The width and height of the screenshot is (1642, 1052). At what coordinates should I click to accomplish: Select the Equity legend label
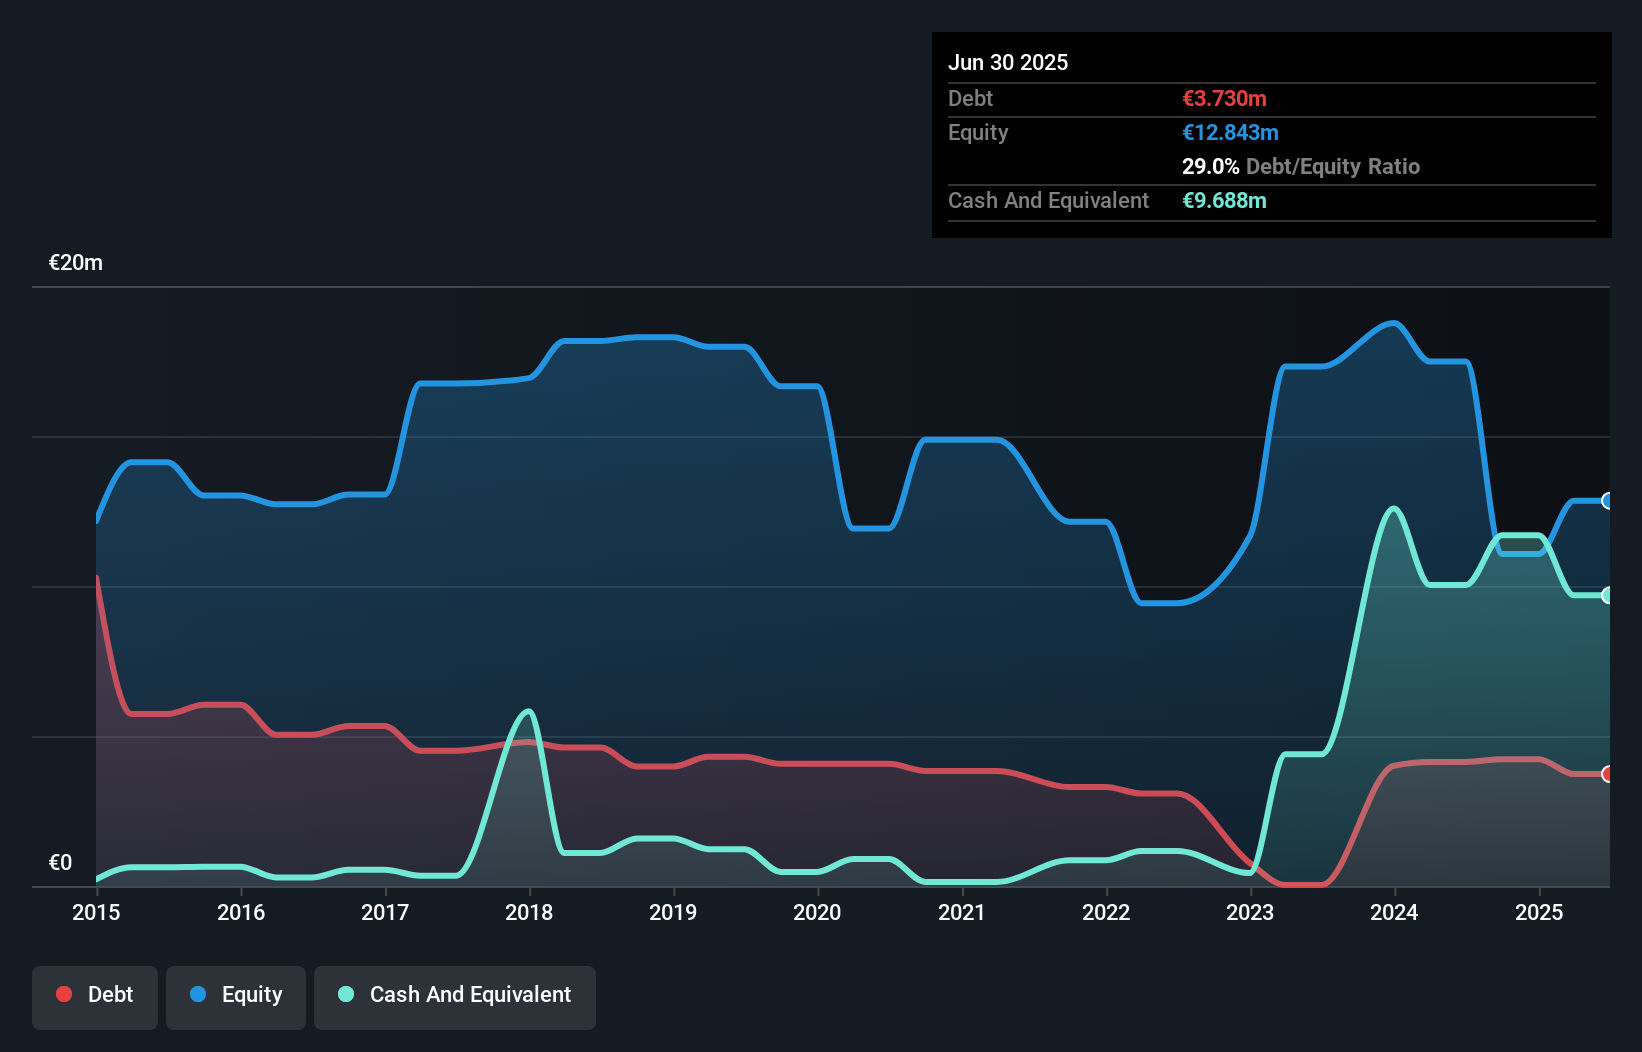pos(251,994)
